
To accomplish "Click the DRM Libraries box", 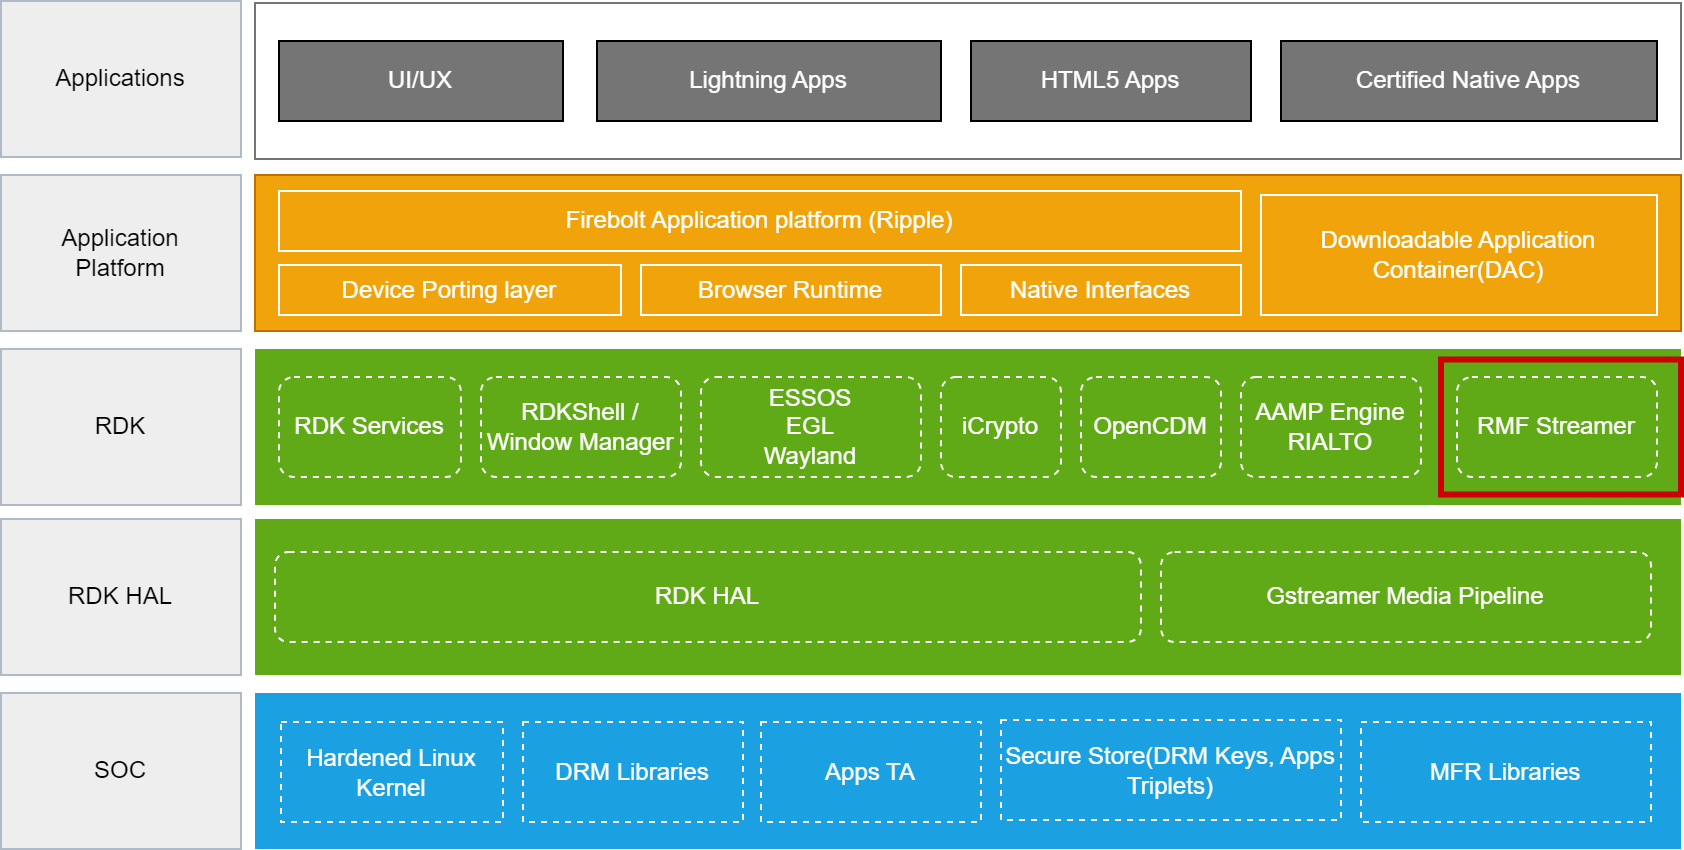I will [x=632, y=772].
